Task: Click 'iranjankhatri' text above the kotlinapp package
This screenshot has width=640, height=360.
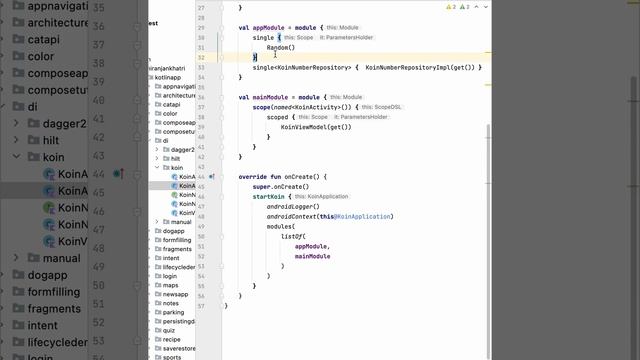Action: [x=167, y=68]
